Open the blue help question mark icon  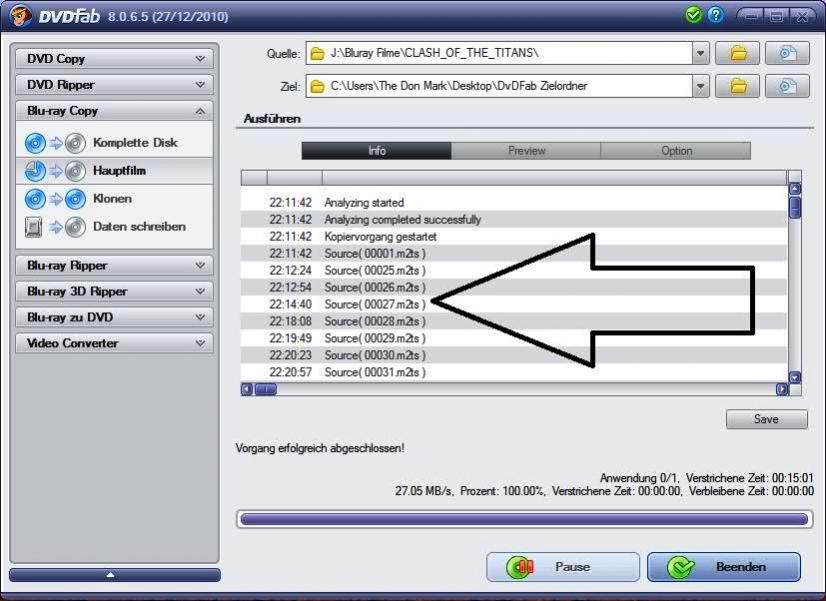coord(715,15)
